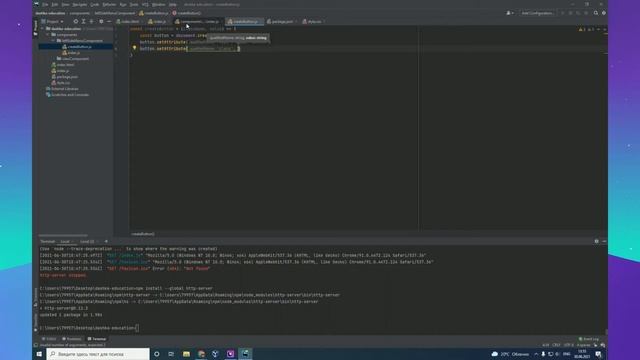This screenshot has width=640, height=360.
Task: Click the intention light bulb icon
Action: (x=134, y=48)
